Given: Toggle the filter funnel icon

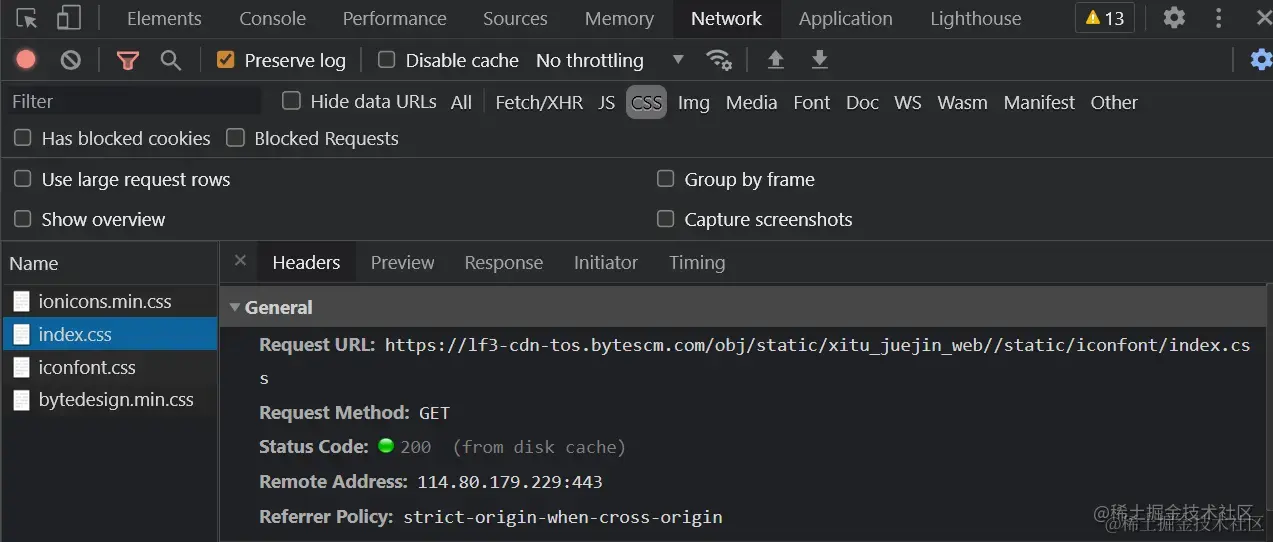Looking at the screenshot, I should pyautogui.click(x=127, y=60).
